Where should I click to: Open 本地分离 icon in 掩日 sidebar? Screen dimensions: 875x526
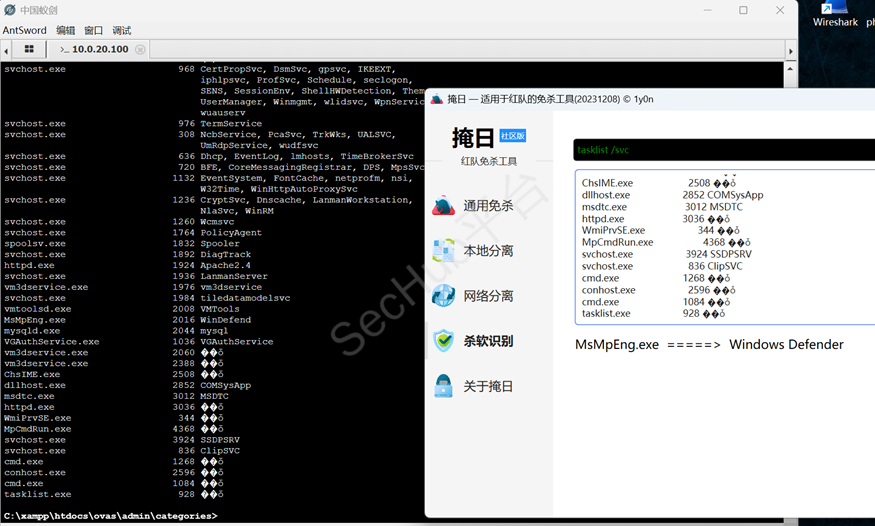[444, 250]
